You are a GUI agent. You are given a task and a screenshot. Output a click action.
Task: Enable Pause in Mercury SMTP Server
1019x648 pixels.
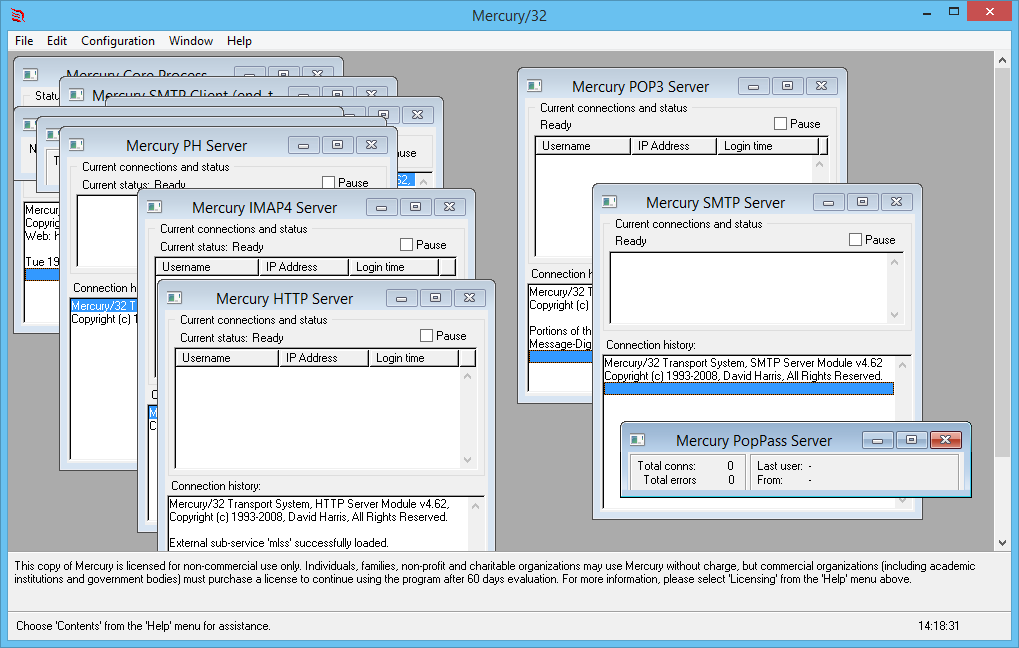tap(855, 240)
